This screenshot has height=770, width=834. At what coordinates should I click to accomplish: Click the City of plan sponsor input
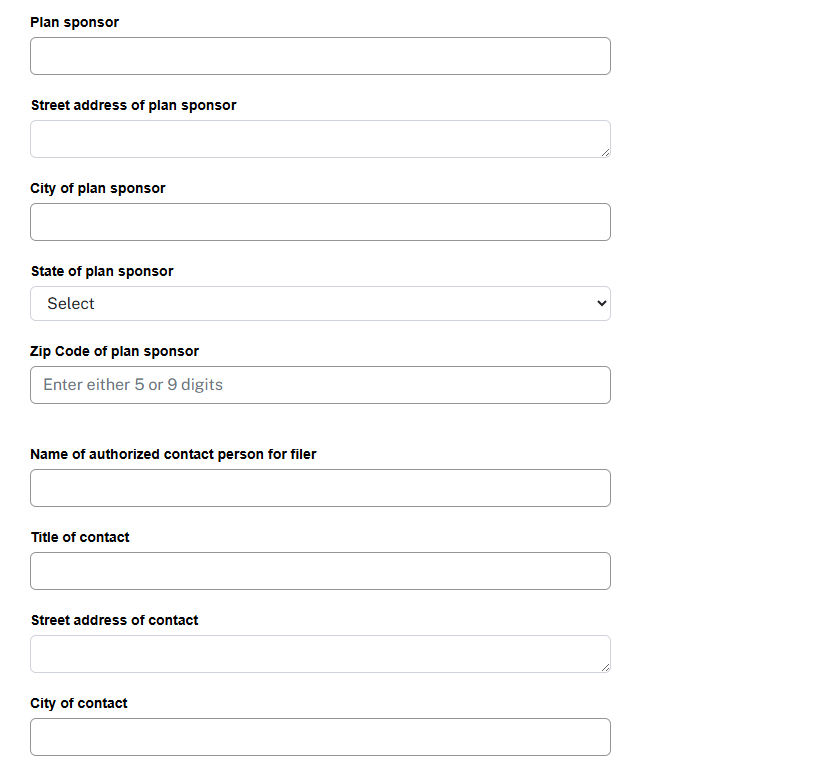(320, 222)
